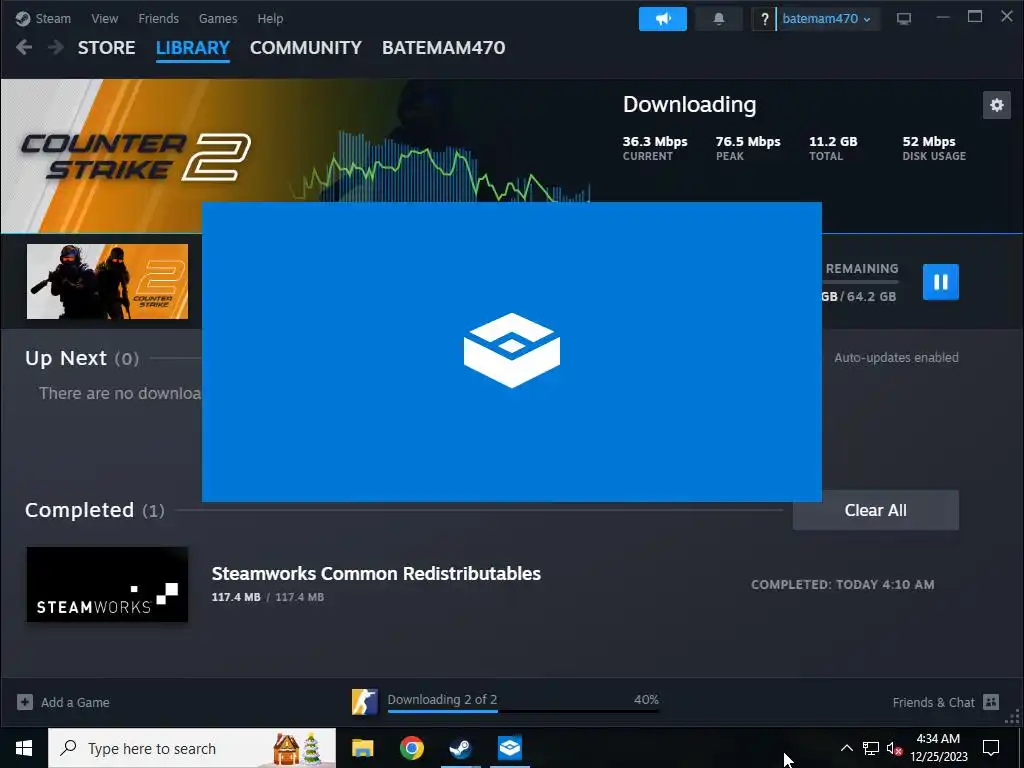Click the 36.3 Mbps current speed value
This screenshot has width=1024, height=768.
(654, 142)
